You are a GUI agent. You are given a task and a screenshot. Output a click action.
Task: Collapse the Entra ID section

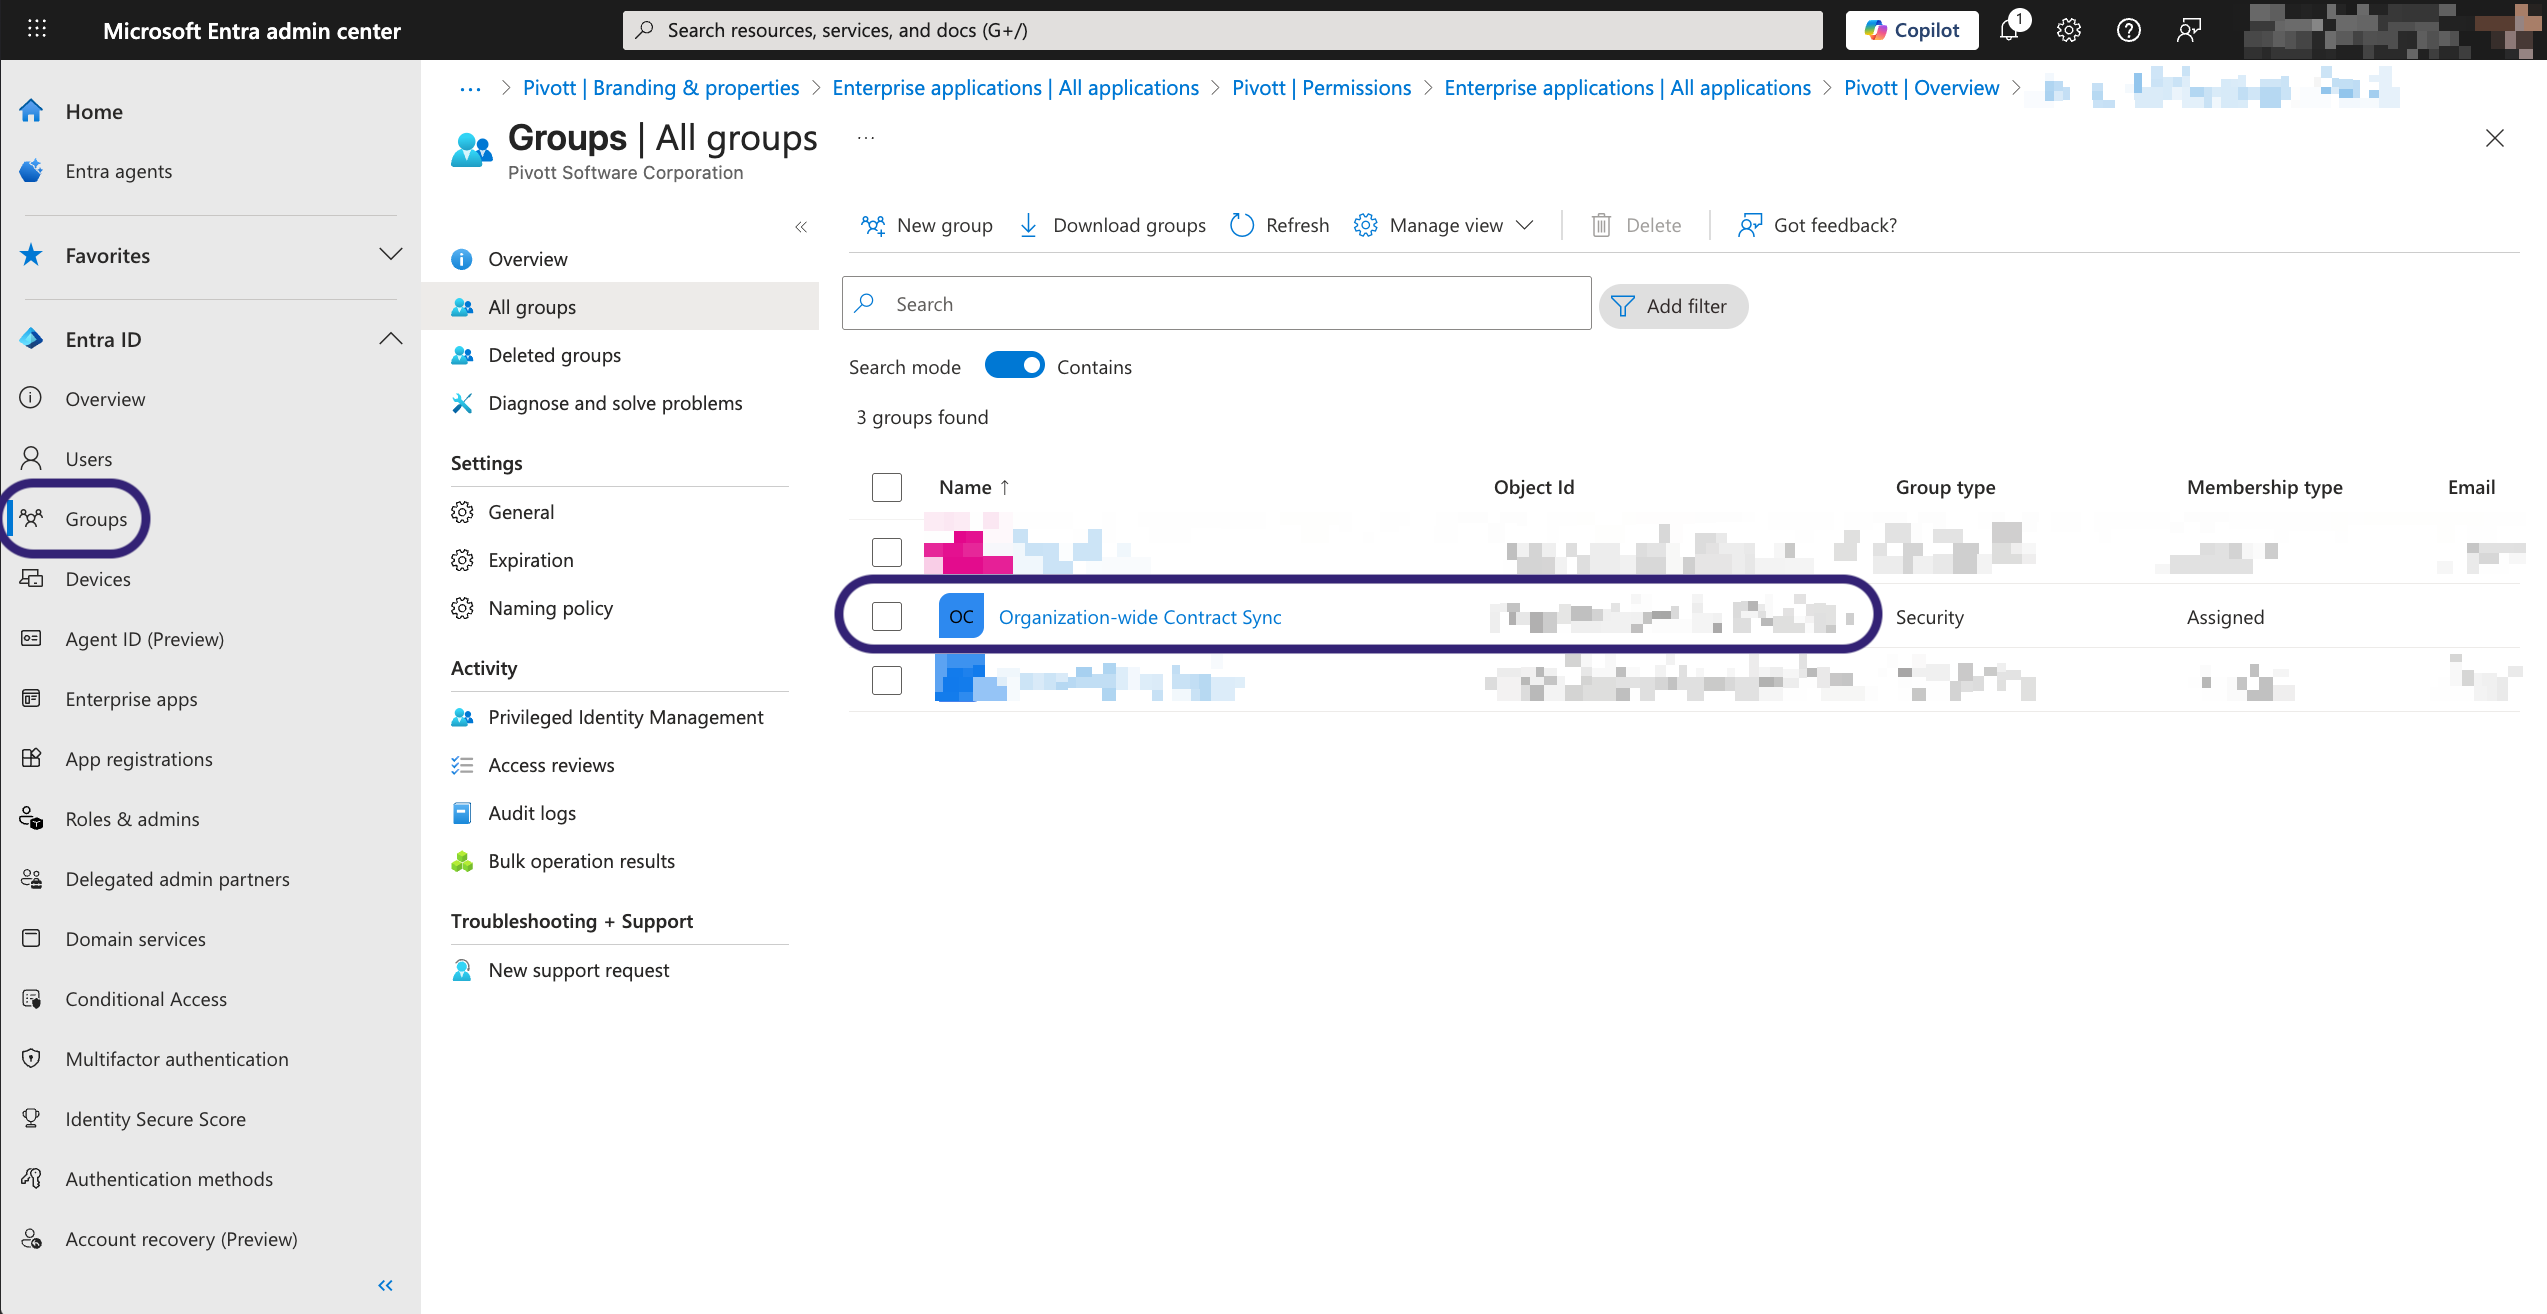391,339
